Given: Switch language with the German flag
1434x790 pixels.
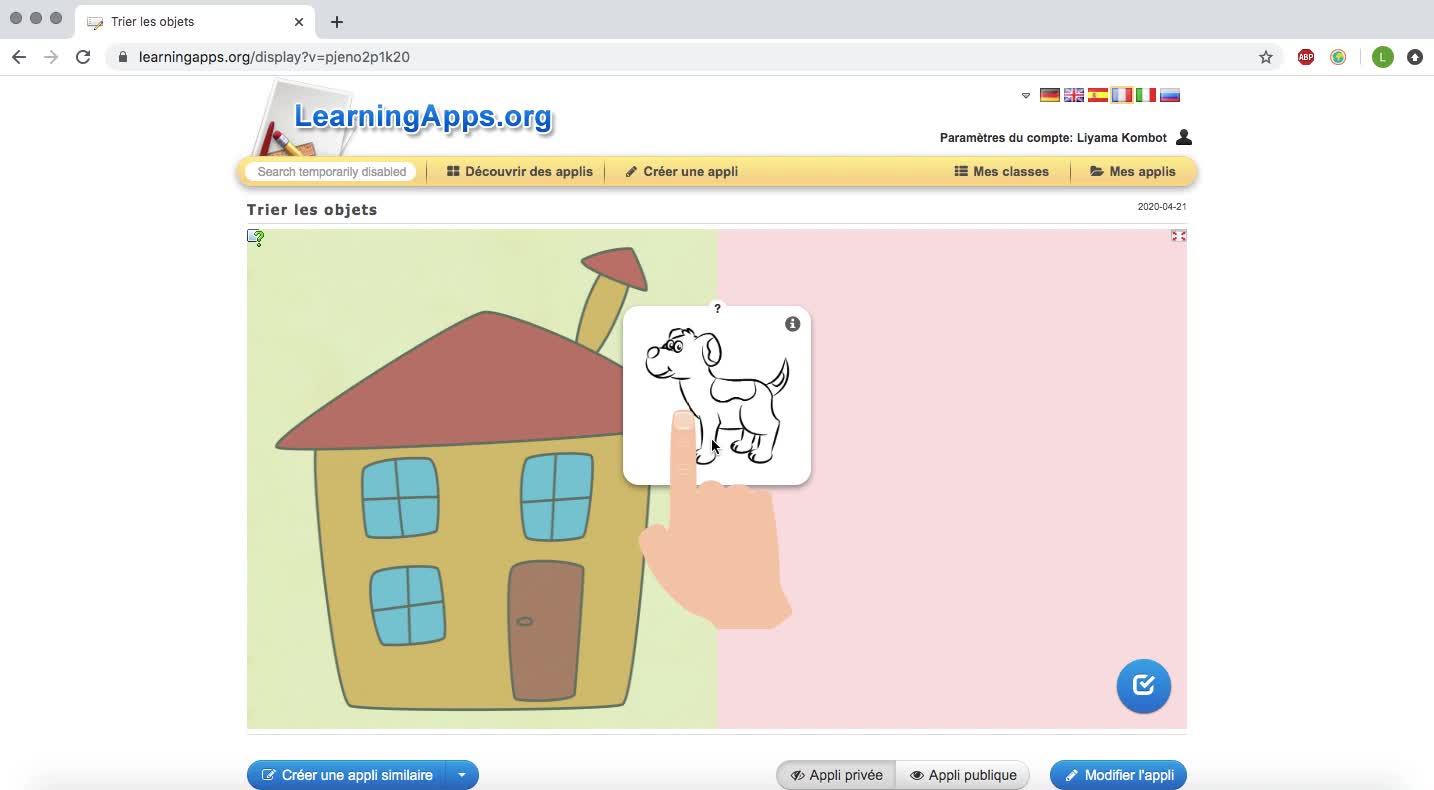Looking at the screenshot, I should pyautogui.click(x=1049, y=96).
